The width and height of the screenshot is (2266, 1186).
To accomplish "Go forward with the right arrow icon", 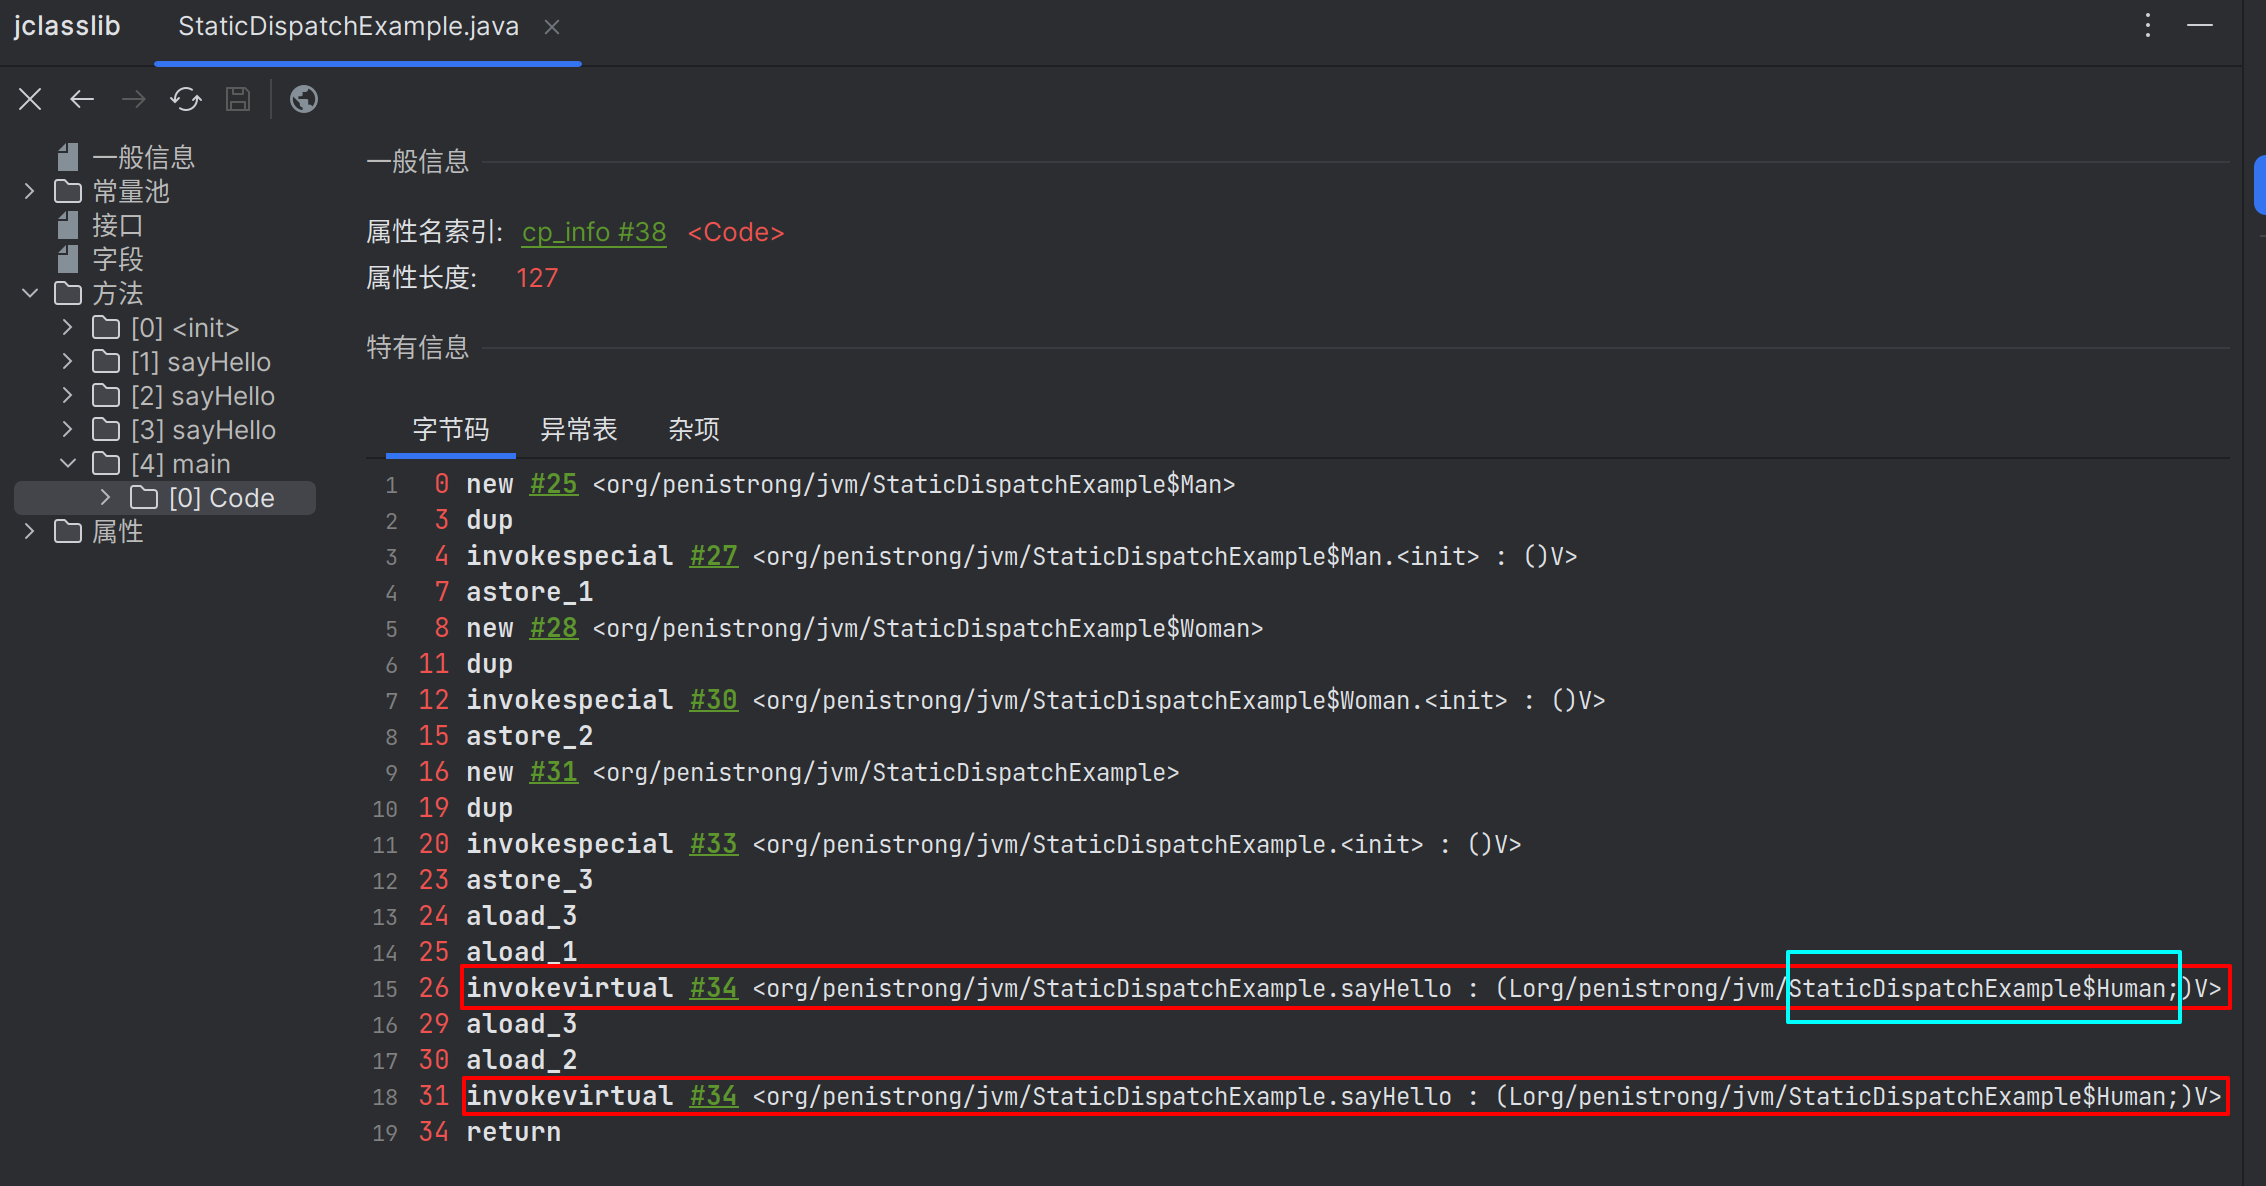I will point(133,99).
